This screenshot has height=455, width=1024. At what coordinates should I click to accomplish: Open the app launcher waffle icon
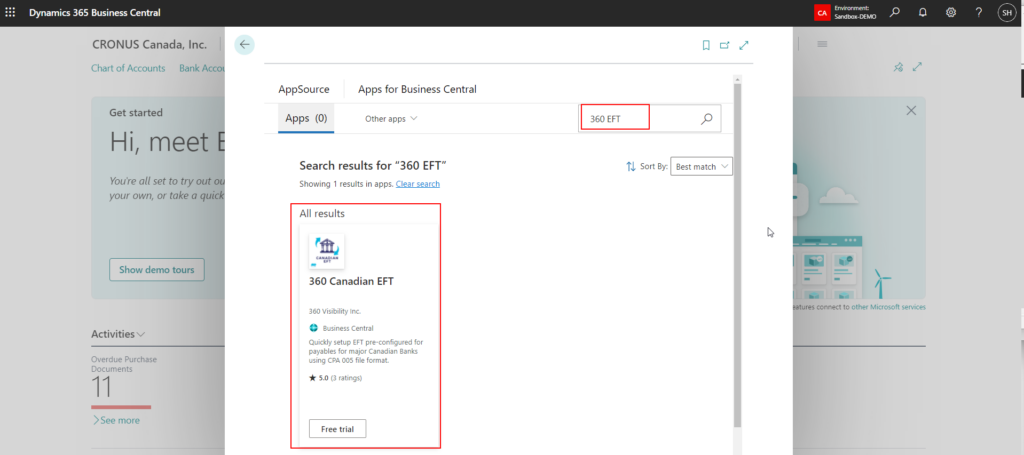tap(10, 12)
